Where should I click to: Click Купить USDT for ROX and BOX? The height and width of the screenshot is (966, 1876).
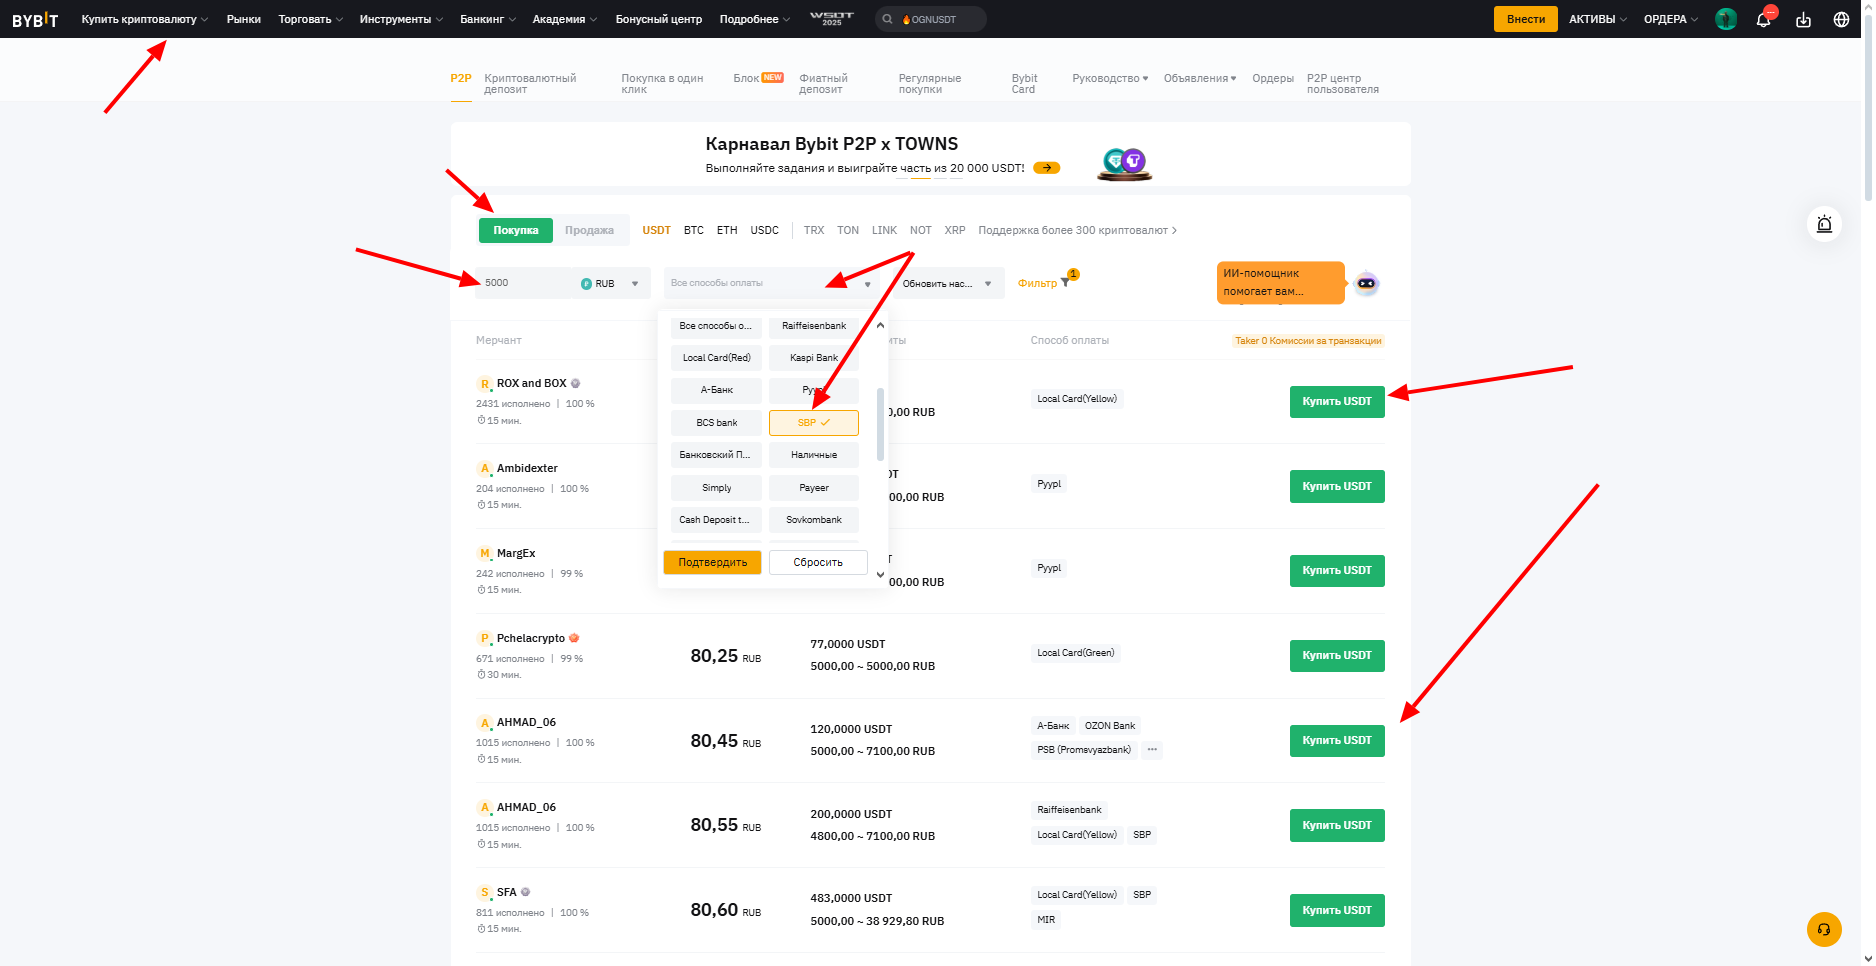click(x=1337, y=402)
